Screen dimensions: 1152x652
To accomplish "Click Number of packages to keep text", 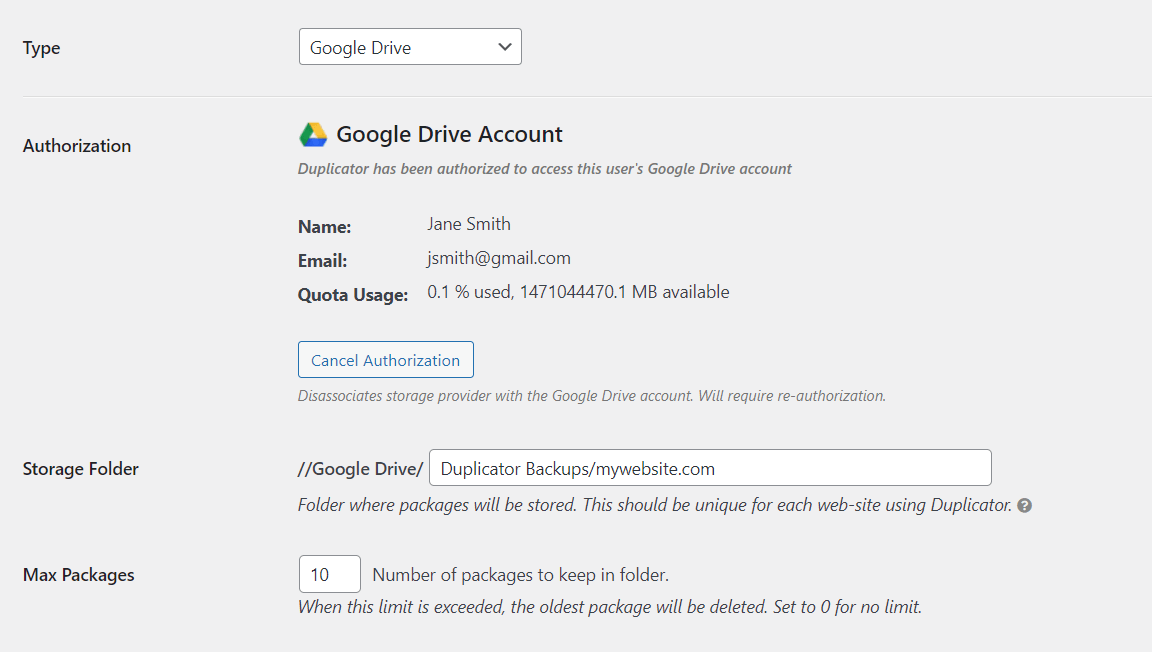I will tap(521, 575).
